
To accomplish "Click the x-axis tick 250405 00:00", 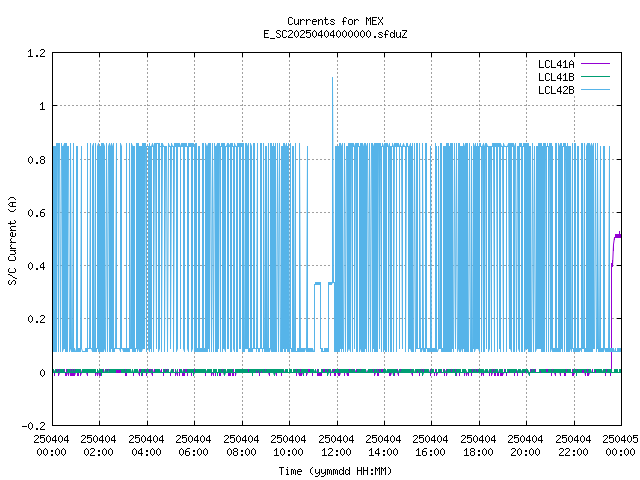I will [x=620, y=446].
